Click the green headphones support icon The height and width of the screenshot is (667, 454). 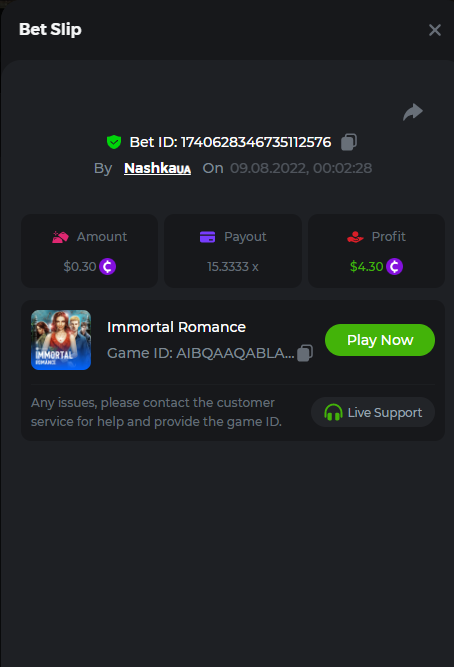point(333,412)
